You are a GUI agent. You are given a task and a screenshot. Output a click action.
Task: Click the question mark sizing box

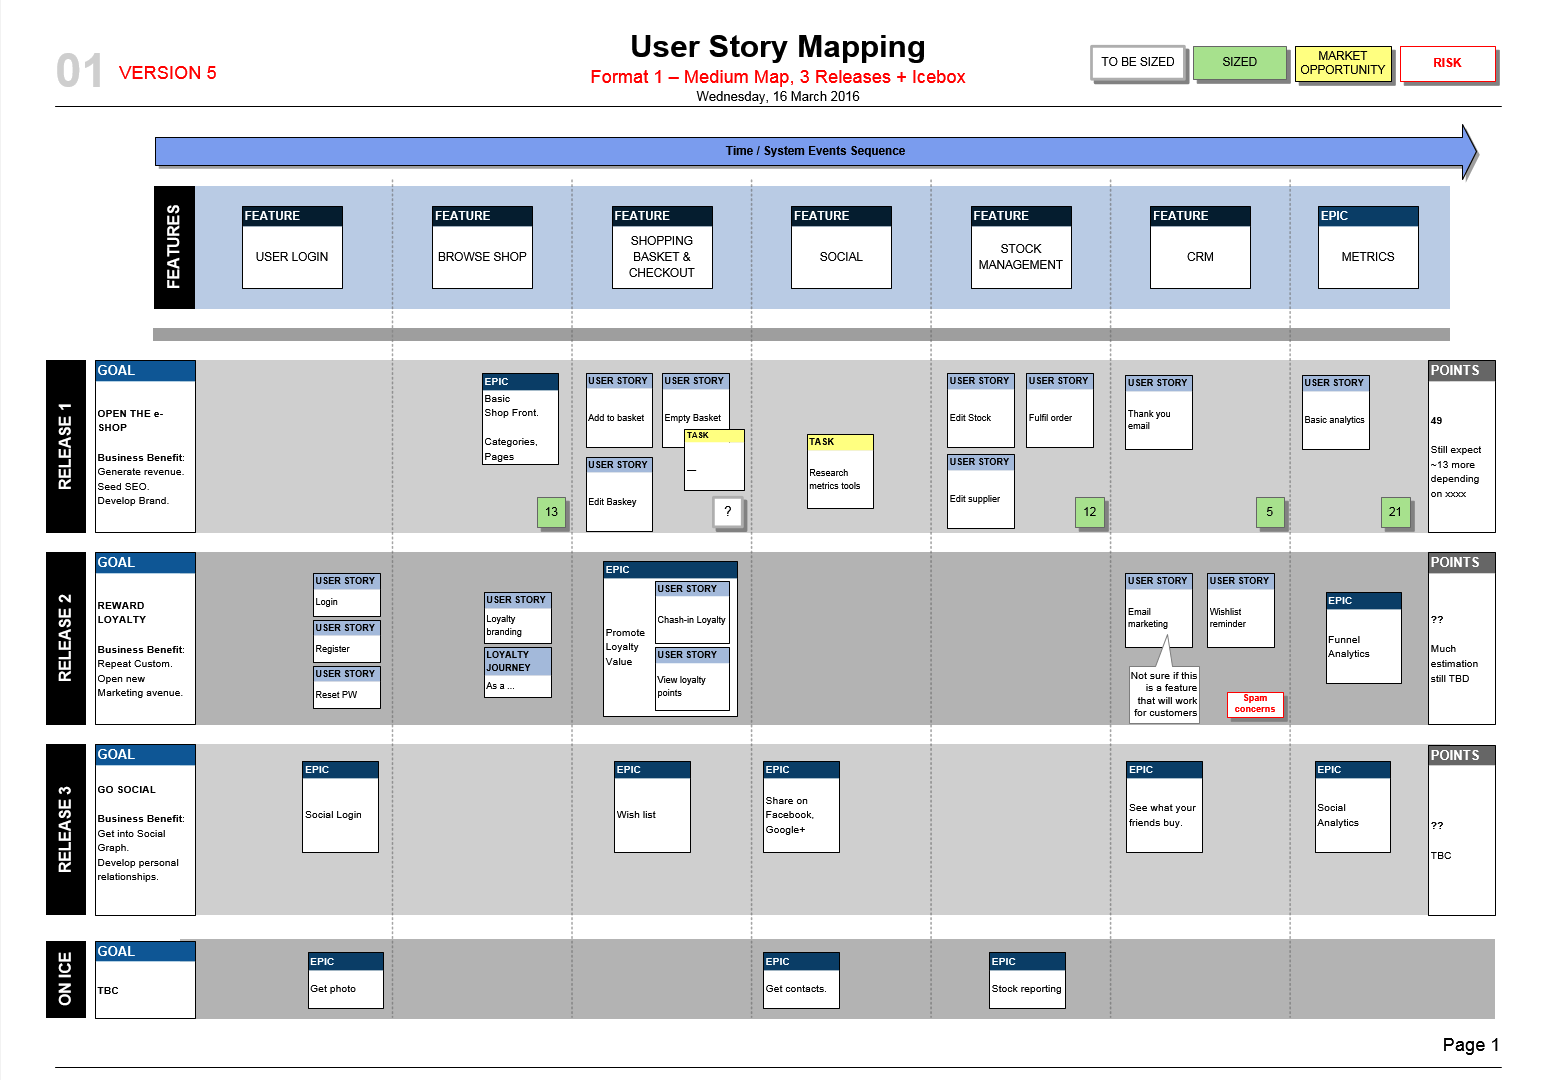[x=728, y=511]
